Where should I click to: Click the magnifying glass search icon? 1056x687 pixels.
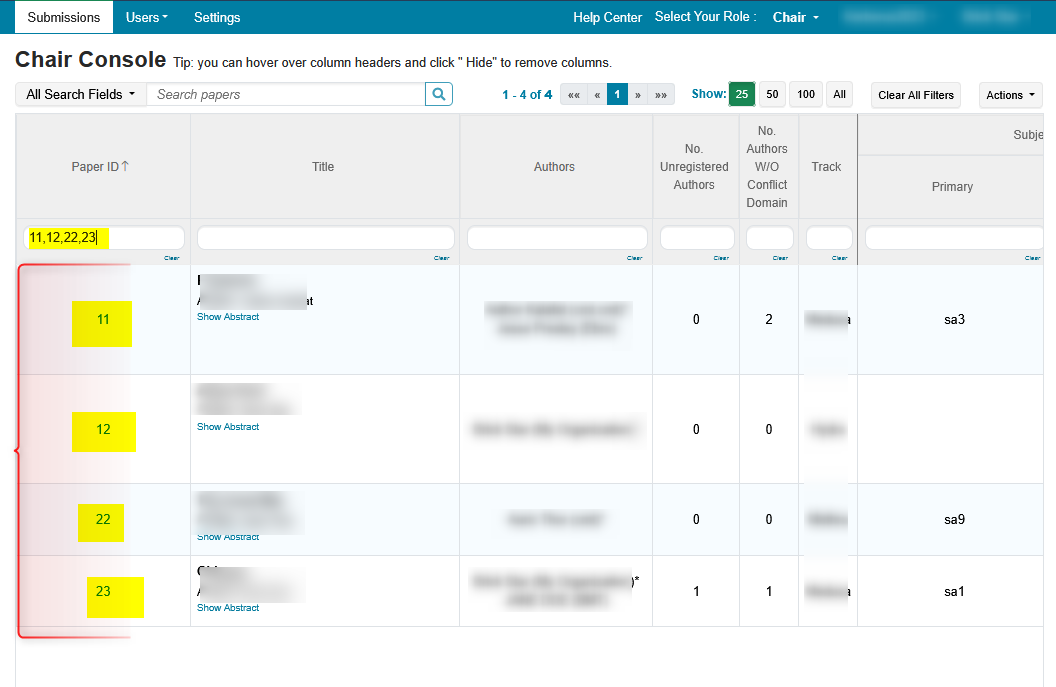pyautogui.click(x=438, y=94)
